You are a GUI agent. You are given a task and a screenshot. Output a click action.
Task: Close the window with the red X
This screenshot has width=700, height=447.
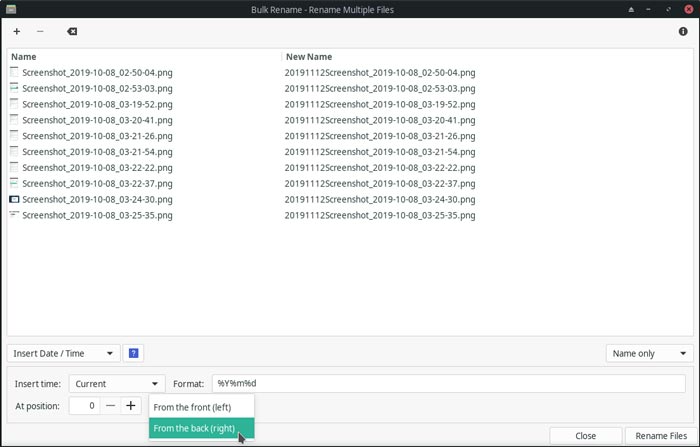[x=688, y=9]
